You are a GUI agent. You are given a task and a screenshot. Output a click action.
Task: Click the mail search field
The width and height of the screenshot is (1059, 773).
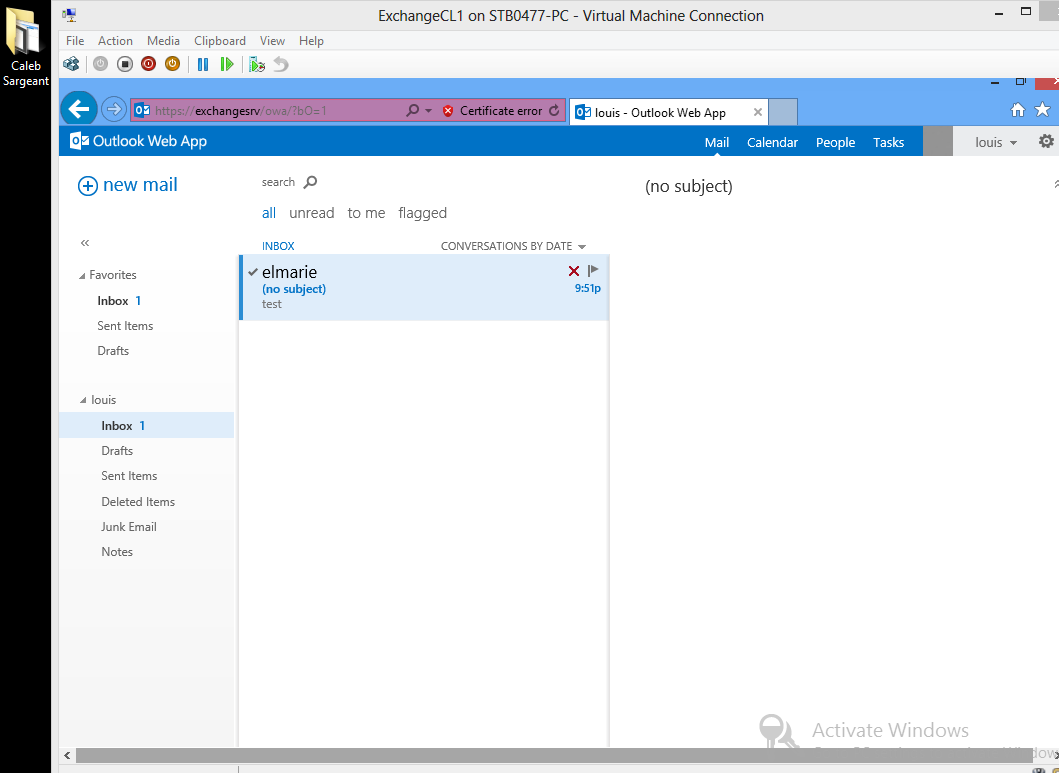(x=278, y=182)
